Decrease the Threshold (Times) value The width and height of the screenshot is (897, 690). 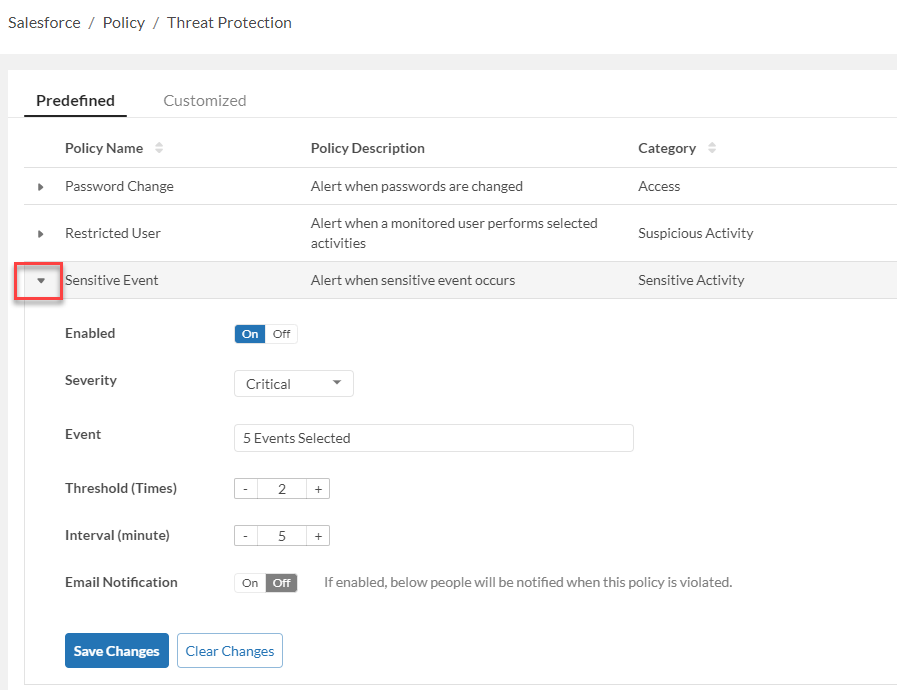pyautogui.click(x=245, y=489)
